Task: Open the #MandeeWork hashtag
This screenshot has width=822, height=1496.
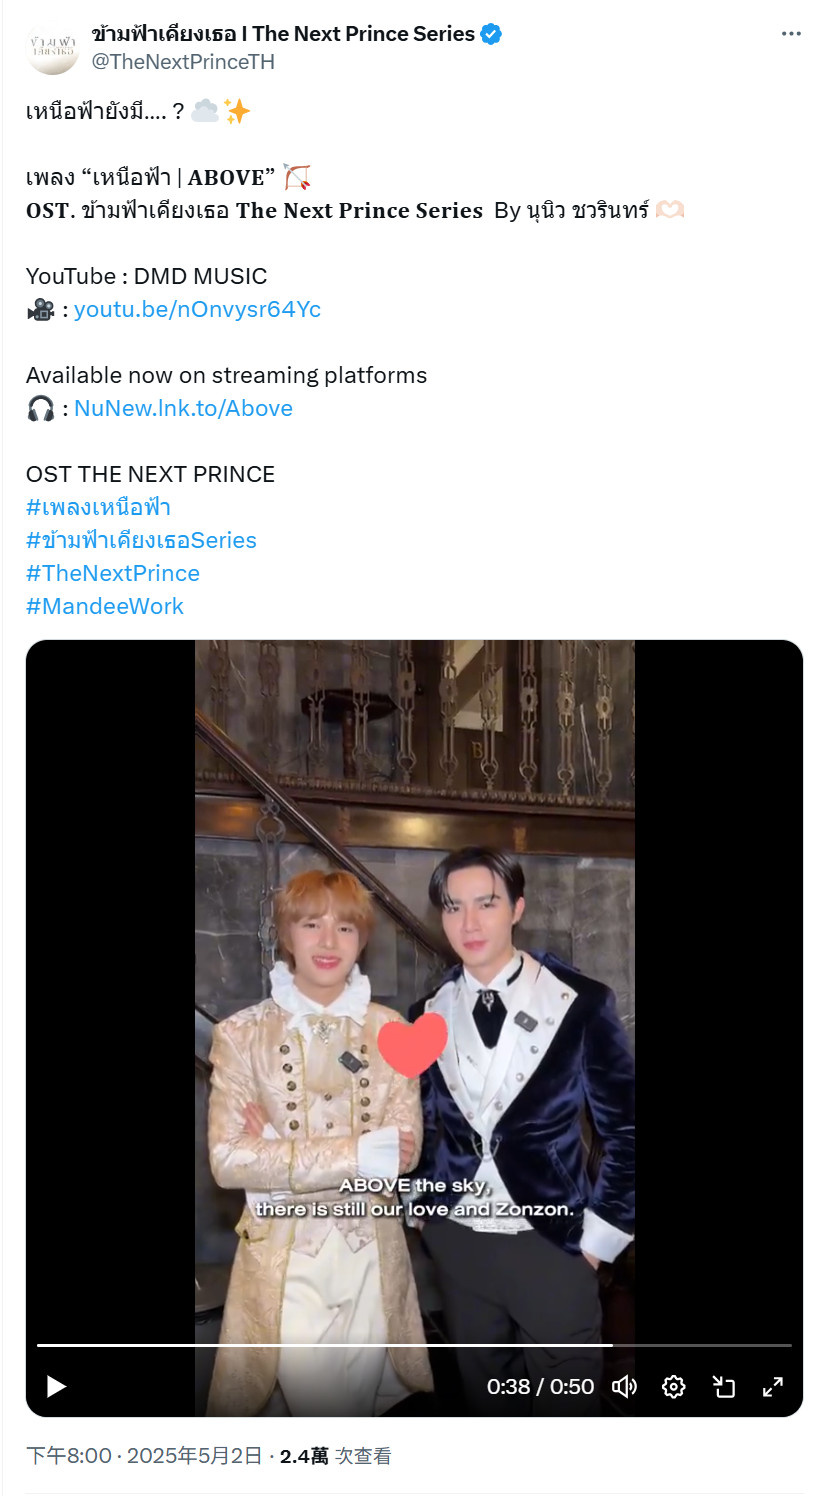Action: click(x=105, y=606)
